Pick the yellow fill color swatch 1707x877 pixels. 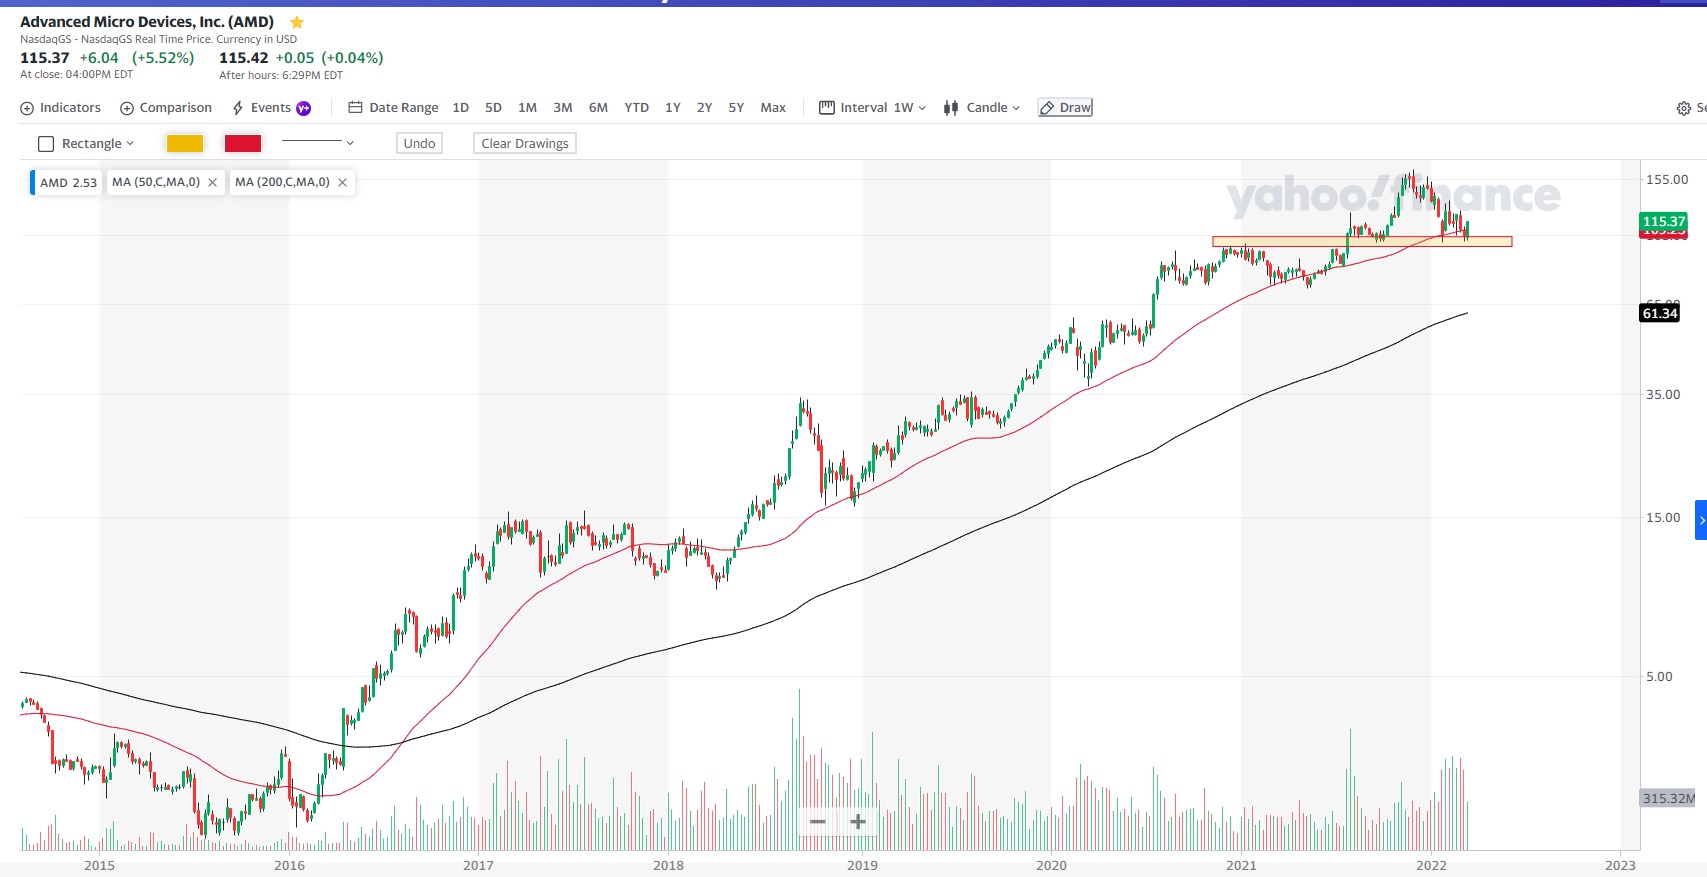click(x=185, y=144)
